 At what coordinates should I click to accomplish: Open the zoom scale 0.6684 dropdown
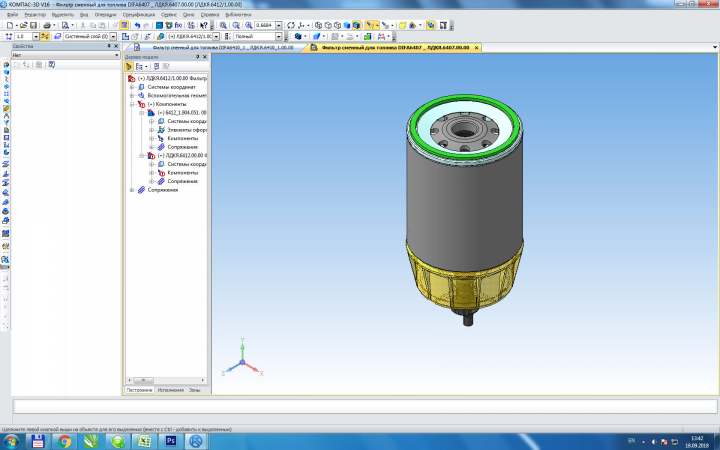coord(278,25)
